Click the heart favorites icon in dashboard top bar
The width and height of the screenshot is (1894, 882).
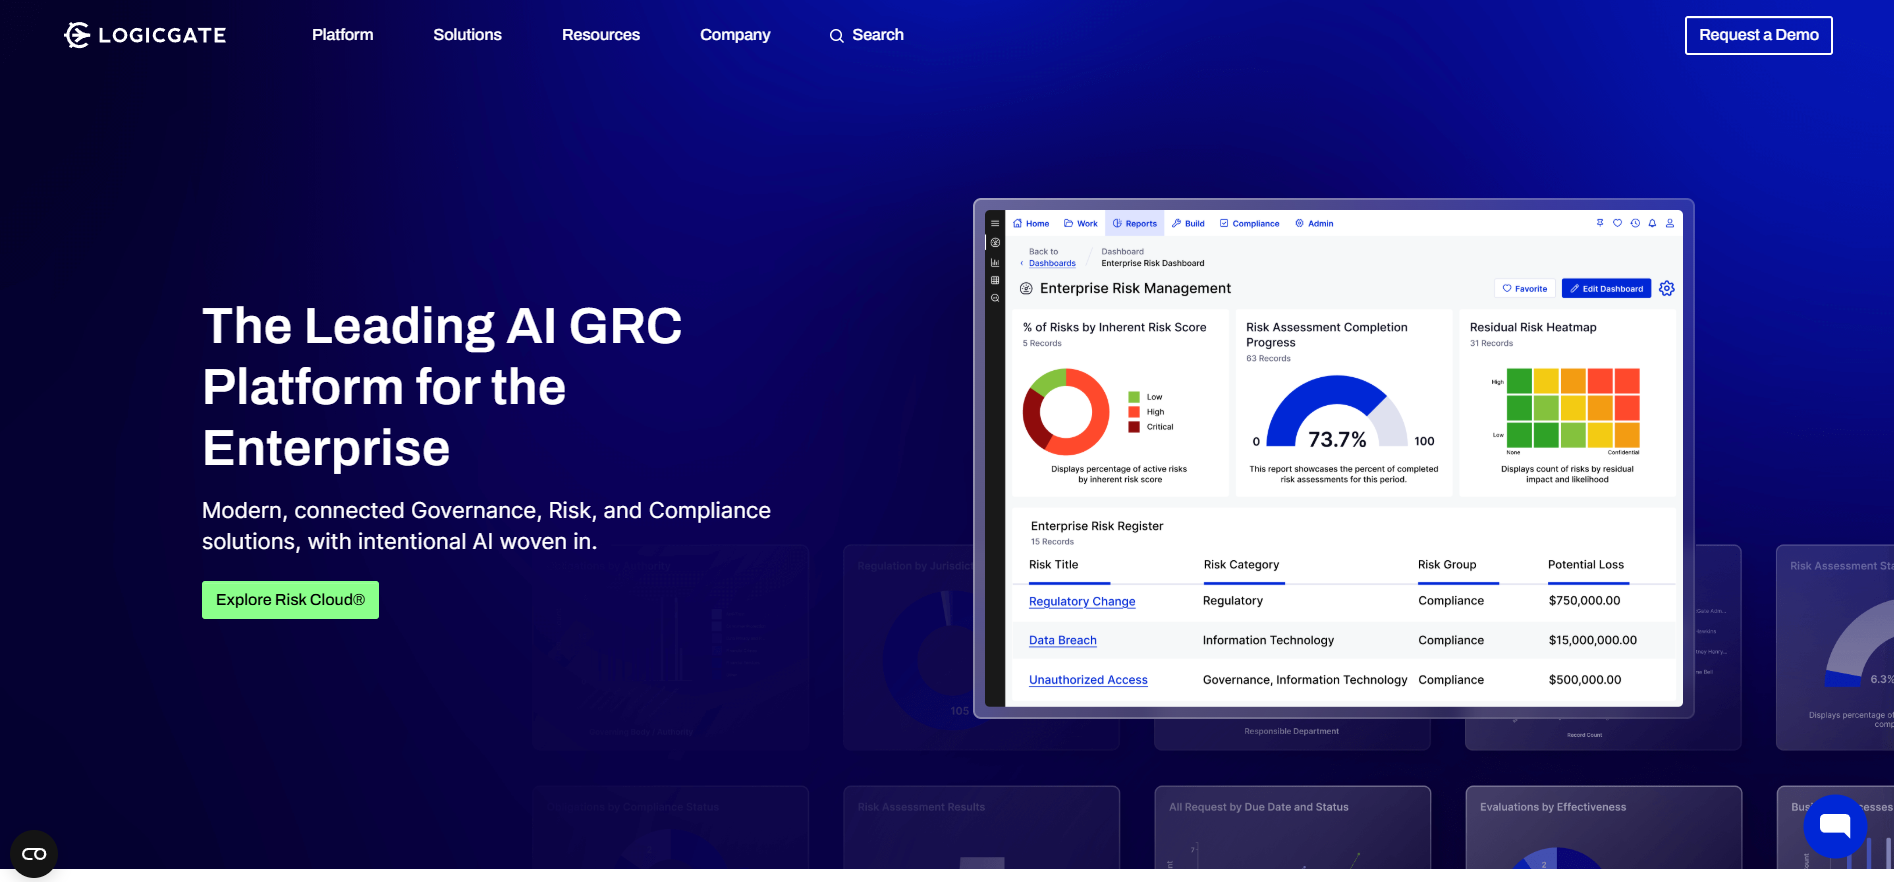pyautogui.click(x=1617, y=223)
